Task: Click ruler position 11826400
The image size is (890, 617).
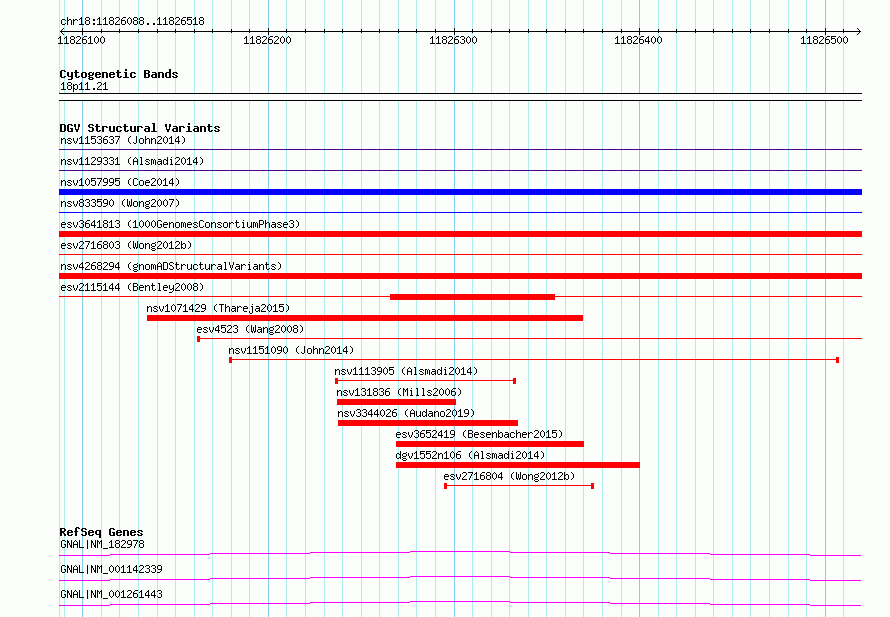Action: [x=638, y=40]
